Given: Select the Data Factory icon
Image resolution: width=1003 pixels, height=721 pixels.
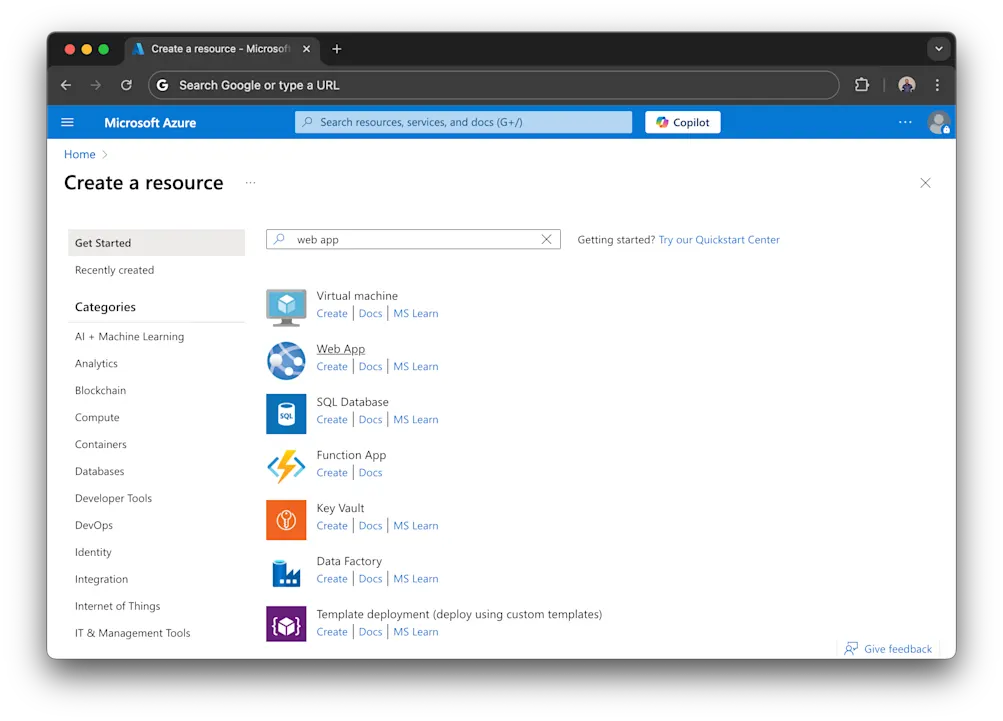Looking at the screenshot, I should pyautogui.click(x=286, y=571).
